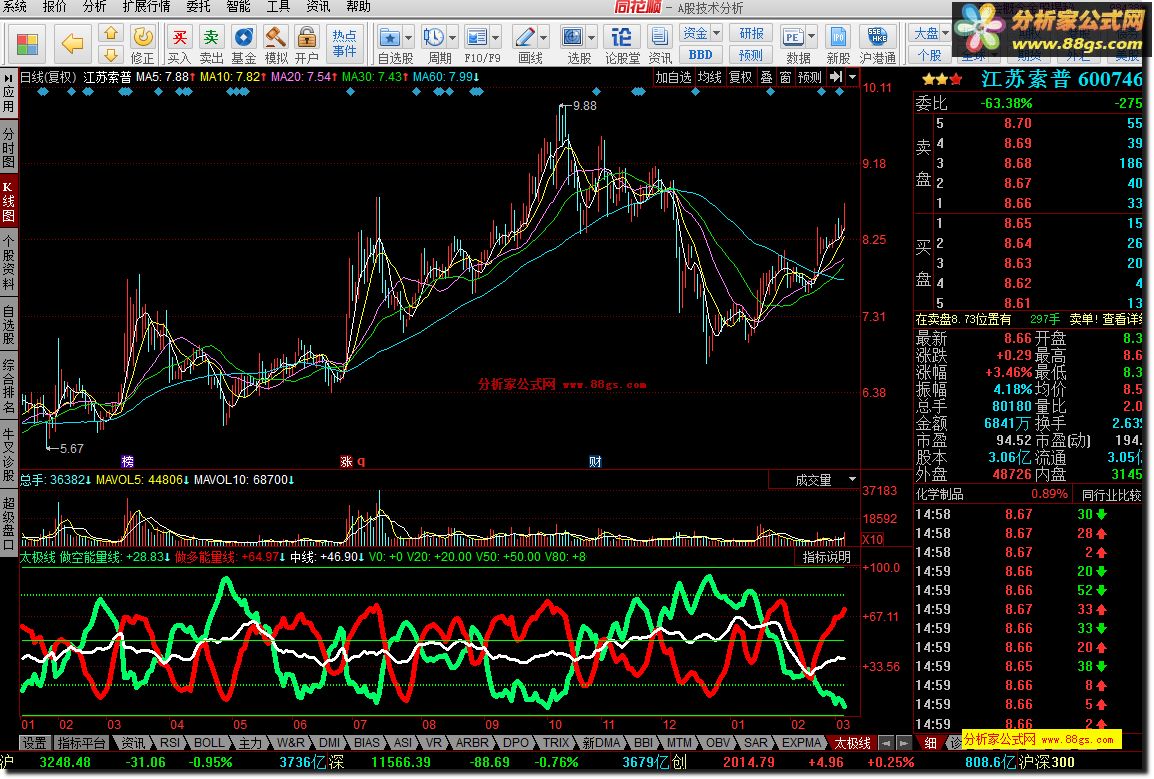This screenshot has width=1154, height=779.
Task: Expand the chart options arrow beside 预测
Action: tap(852, 77)
